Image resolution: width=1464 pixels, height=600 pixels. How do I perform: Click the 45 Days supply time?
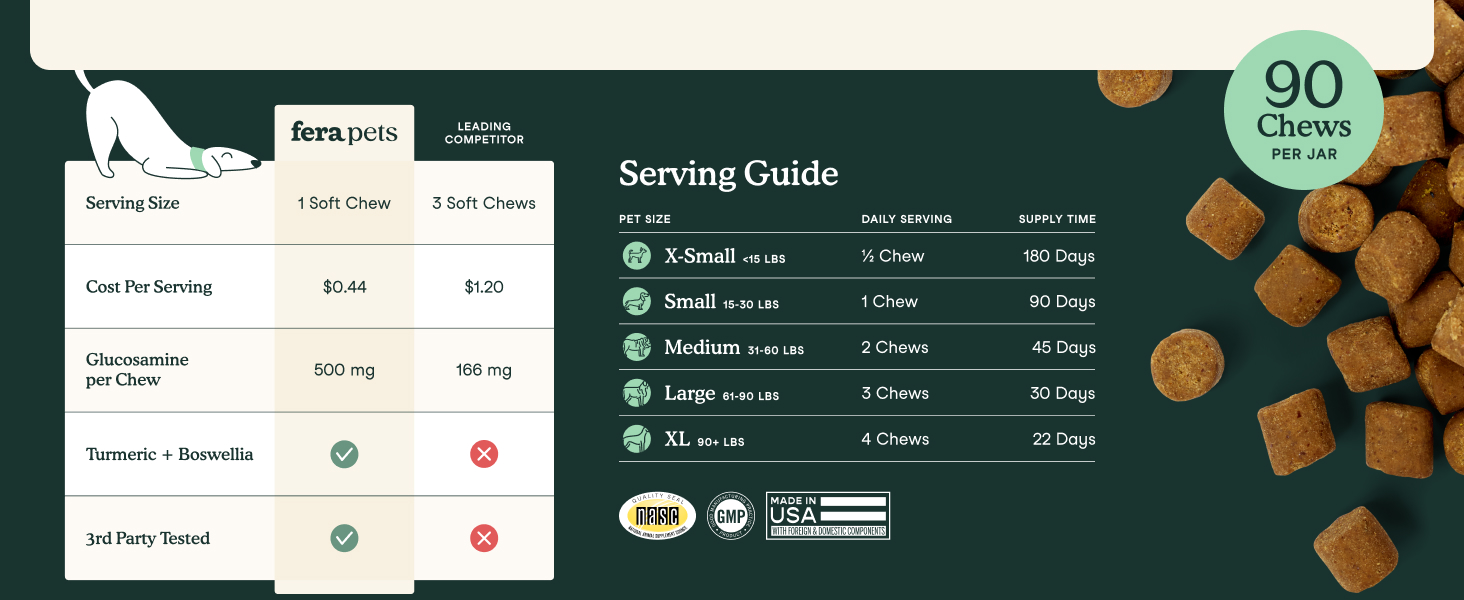coord(1063,348)
